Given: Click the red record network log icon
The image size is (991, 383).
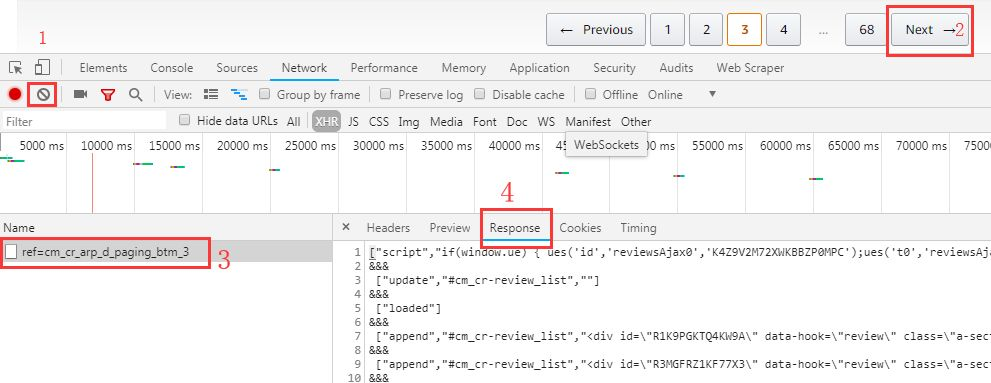Looking at the screenshot, I should click(x=15, y=95).
